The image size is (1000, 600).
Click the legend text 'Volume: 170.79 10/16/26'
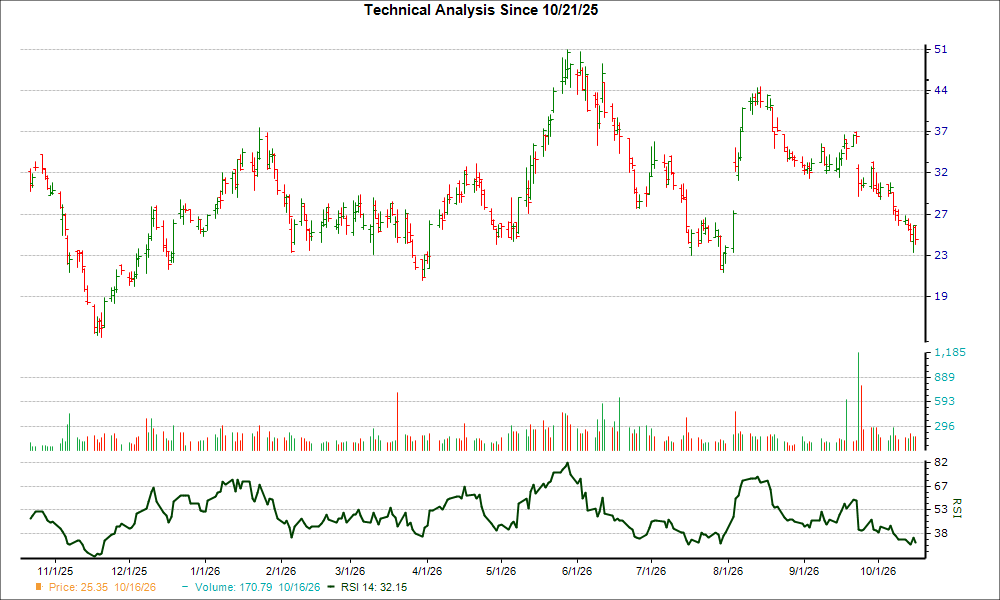point(258,587)
